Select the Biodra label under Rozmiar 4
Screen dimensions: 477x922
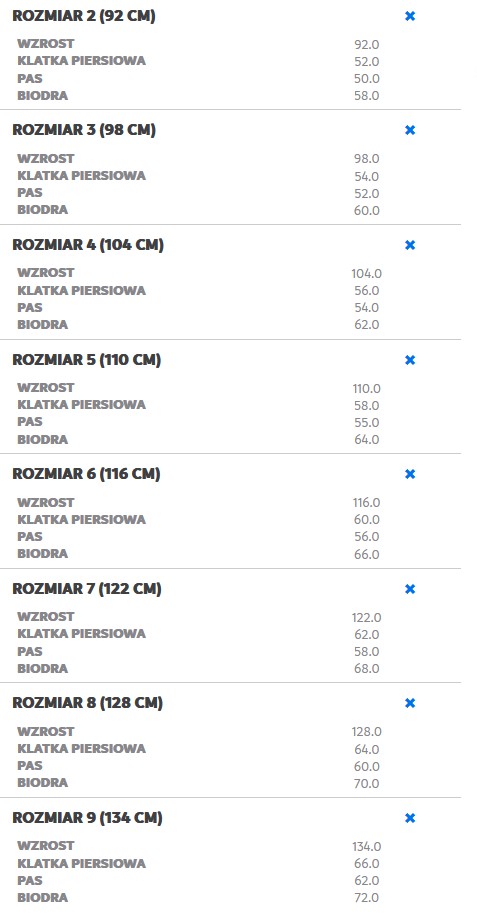click(x=42, y=325)
